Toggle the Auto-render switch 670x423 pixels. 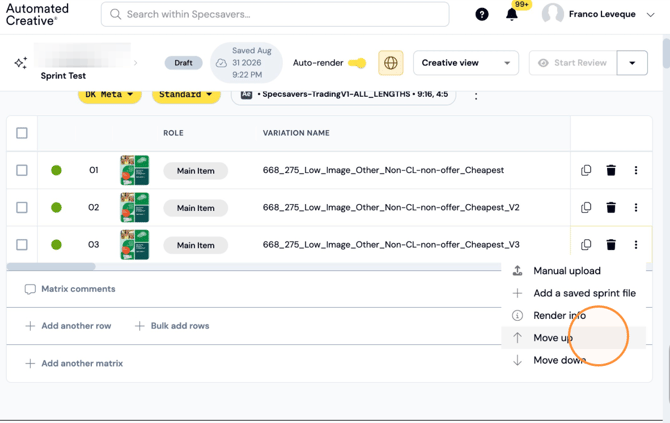357,63
